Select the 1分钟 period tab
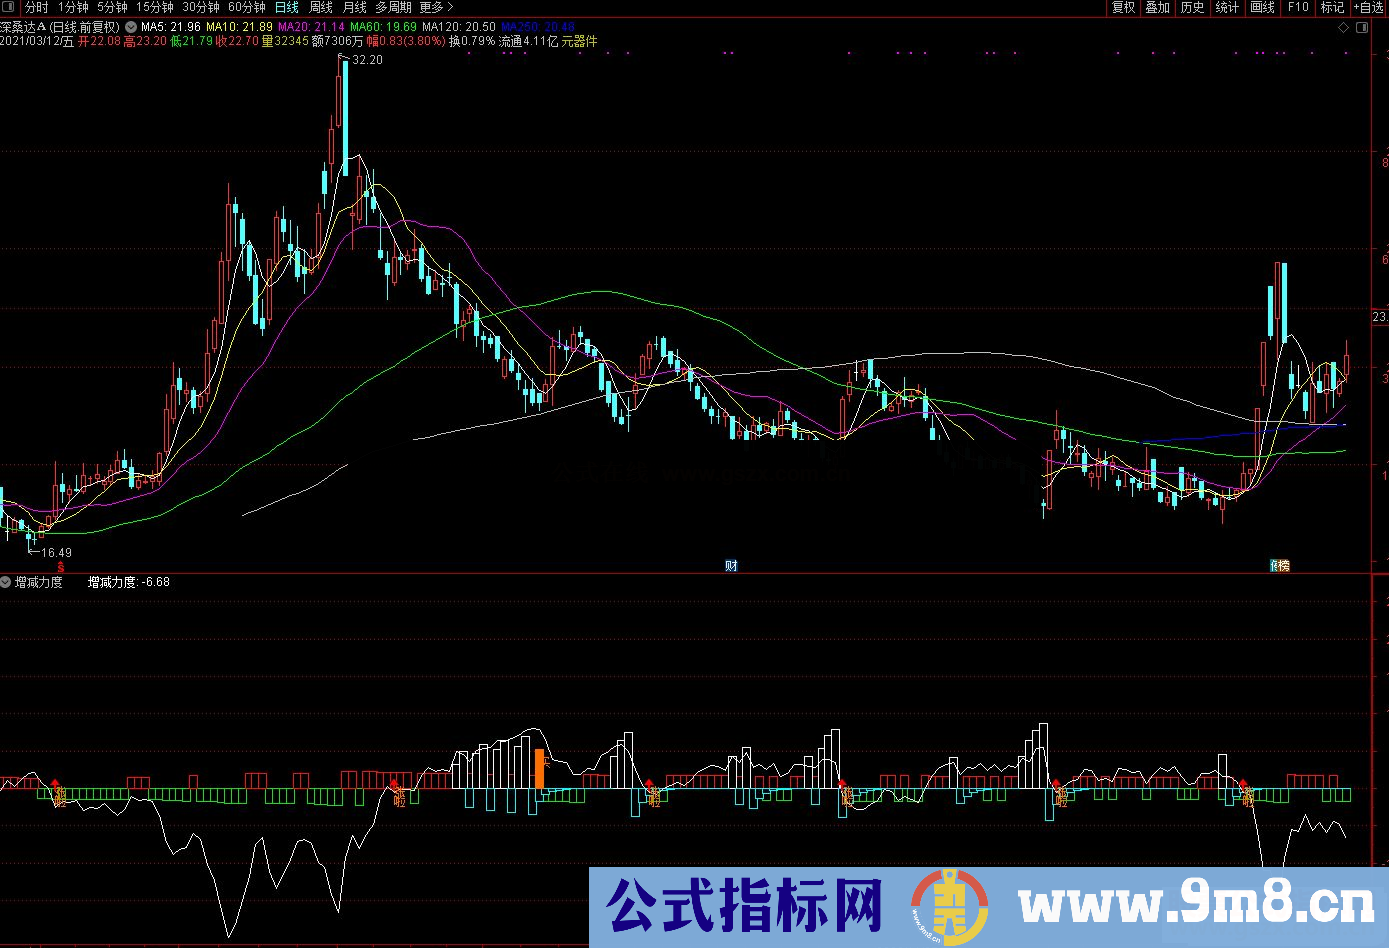Image resolution: width=1389 pixels, height=948 pixels. click(x=74, y=7)
